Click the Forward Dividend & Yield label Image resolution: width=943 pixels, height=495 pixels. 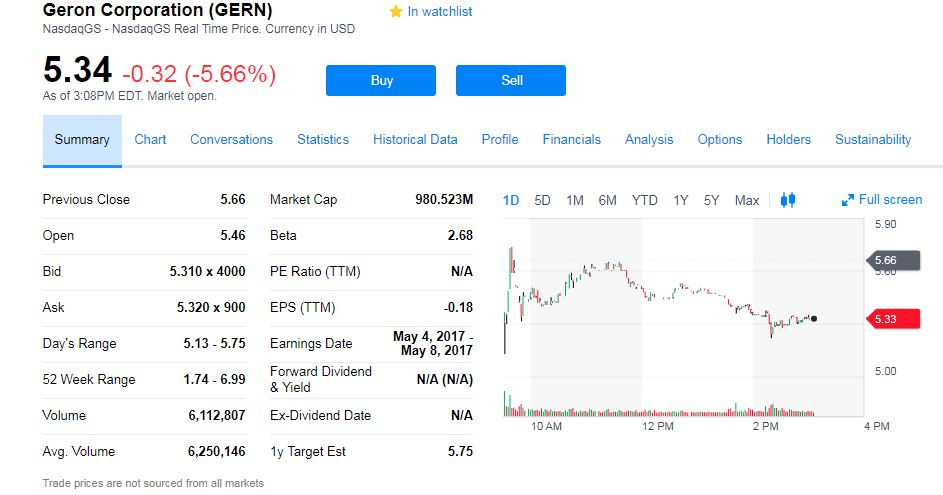[321, 380]
